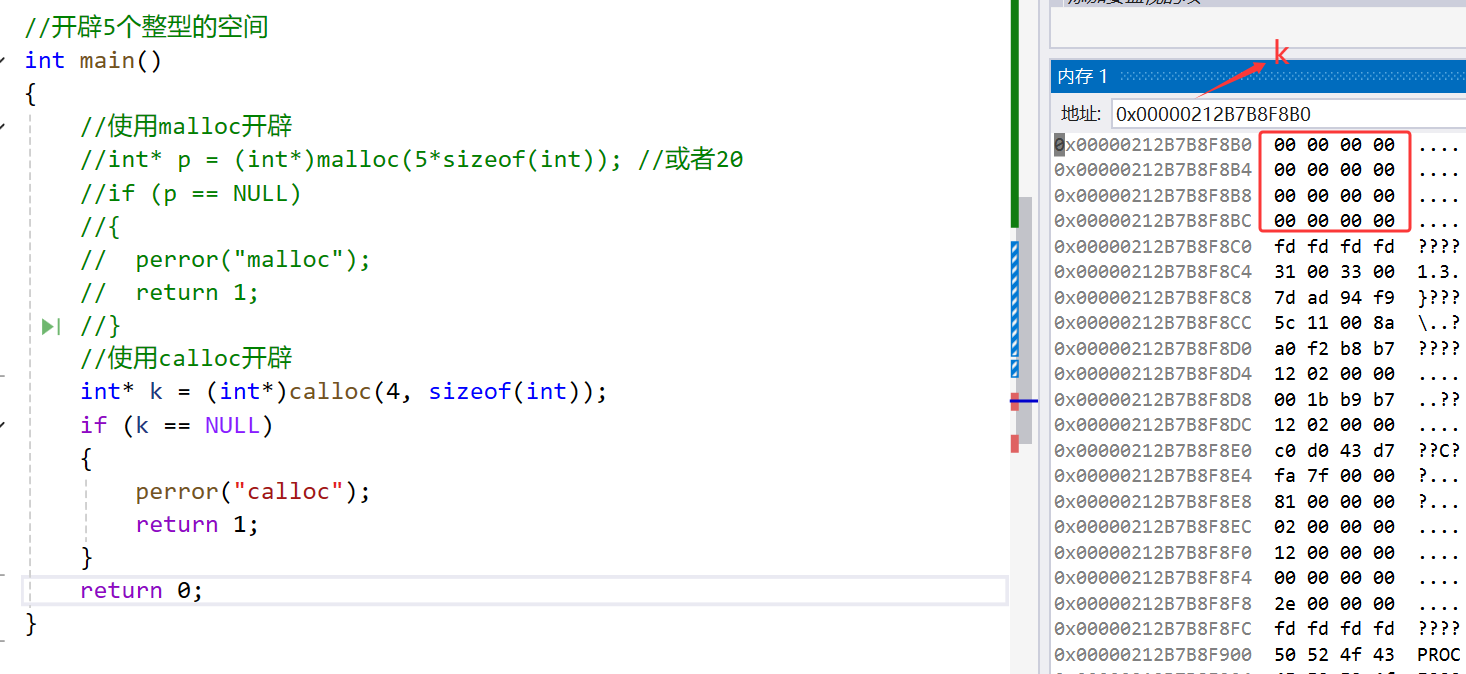The image size is (1466, 674).
Task: Select hex bytes 5c 11 00 8a
Action: pos(1334,323)
